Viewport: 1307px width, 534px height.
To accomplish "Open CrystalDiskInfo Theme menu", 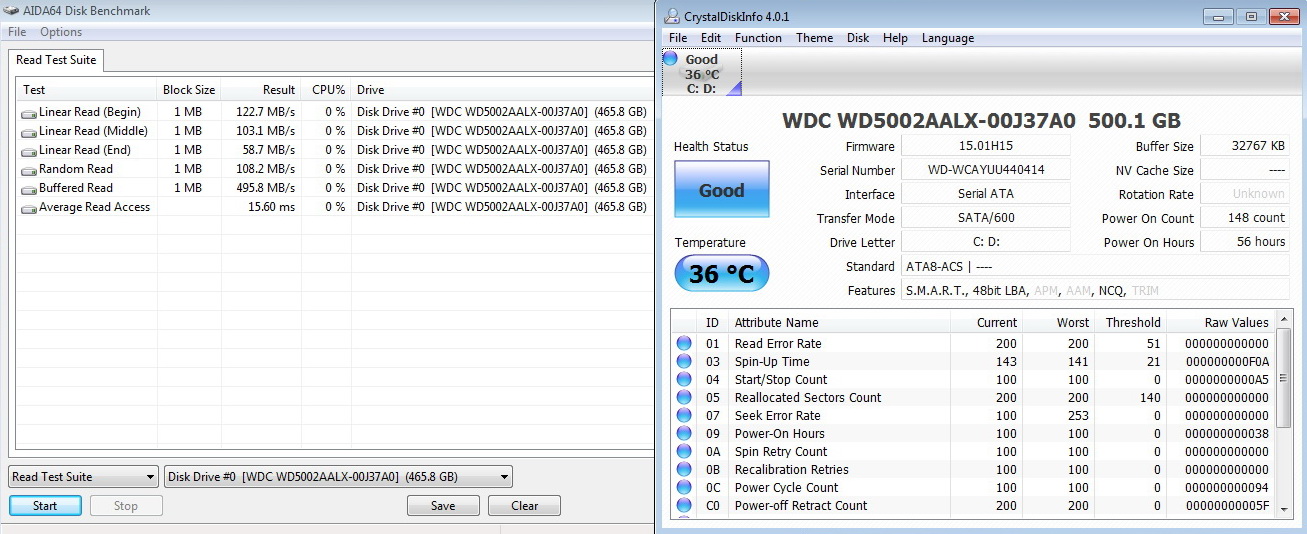I will pyautogui.click(x=814, y=38).
